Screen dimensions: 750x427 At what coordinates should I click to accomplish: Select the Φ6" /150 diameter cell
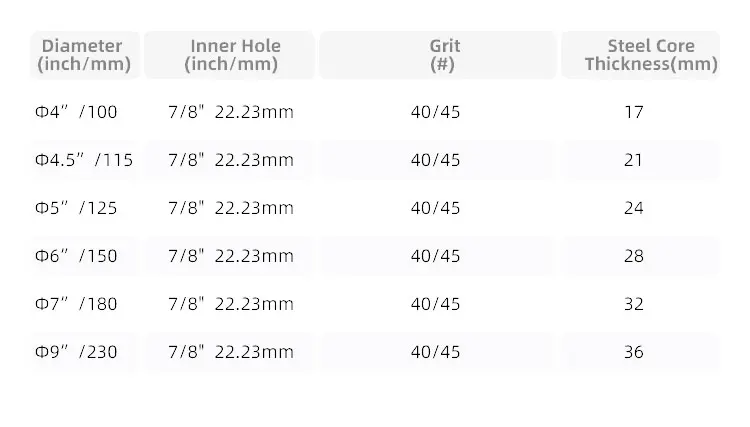(x=76, y=256)
